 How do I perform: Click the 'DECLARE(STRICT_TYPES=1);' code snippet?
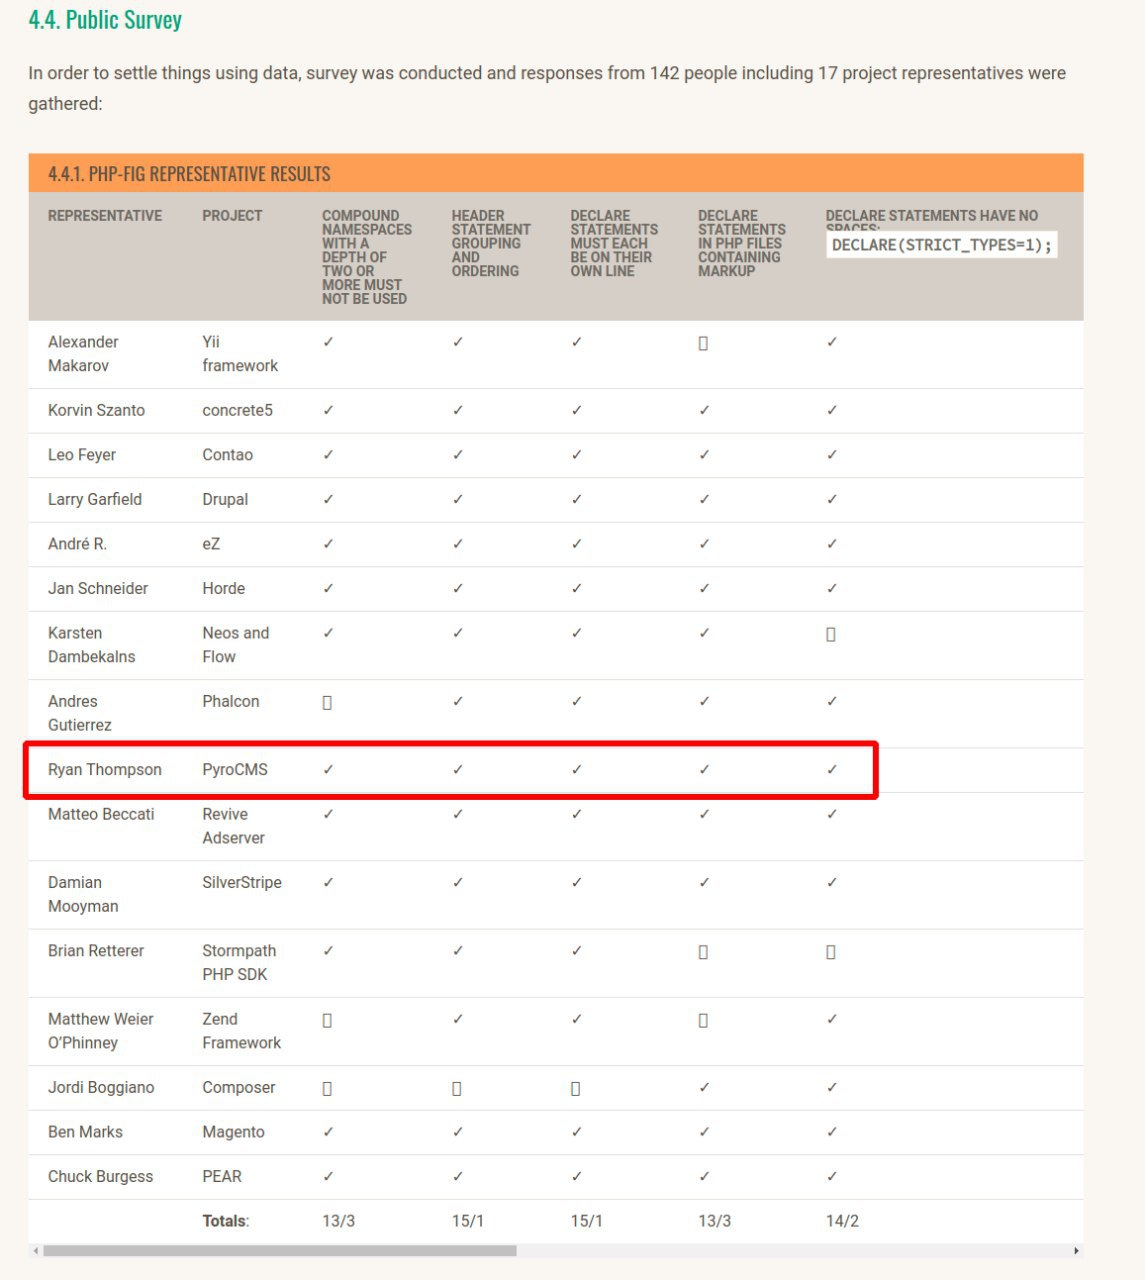click(x=942, y=245)
